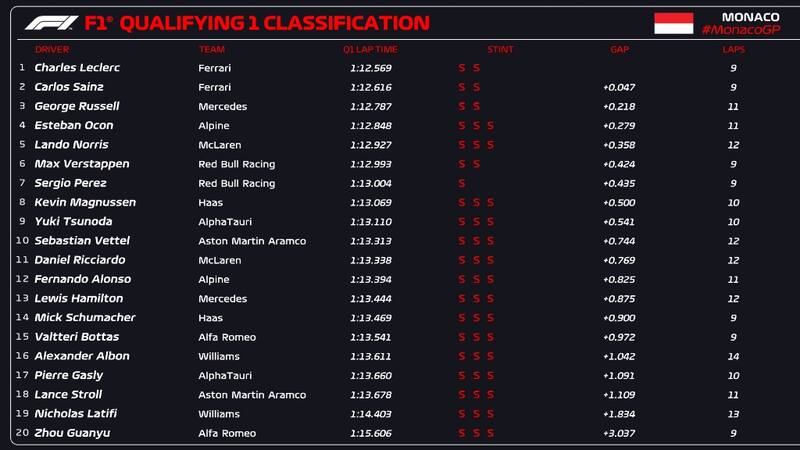Click the LAPS column header

click(x=734, y=49)
